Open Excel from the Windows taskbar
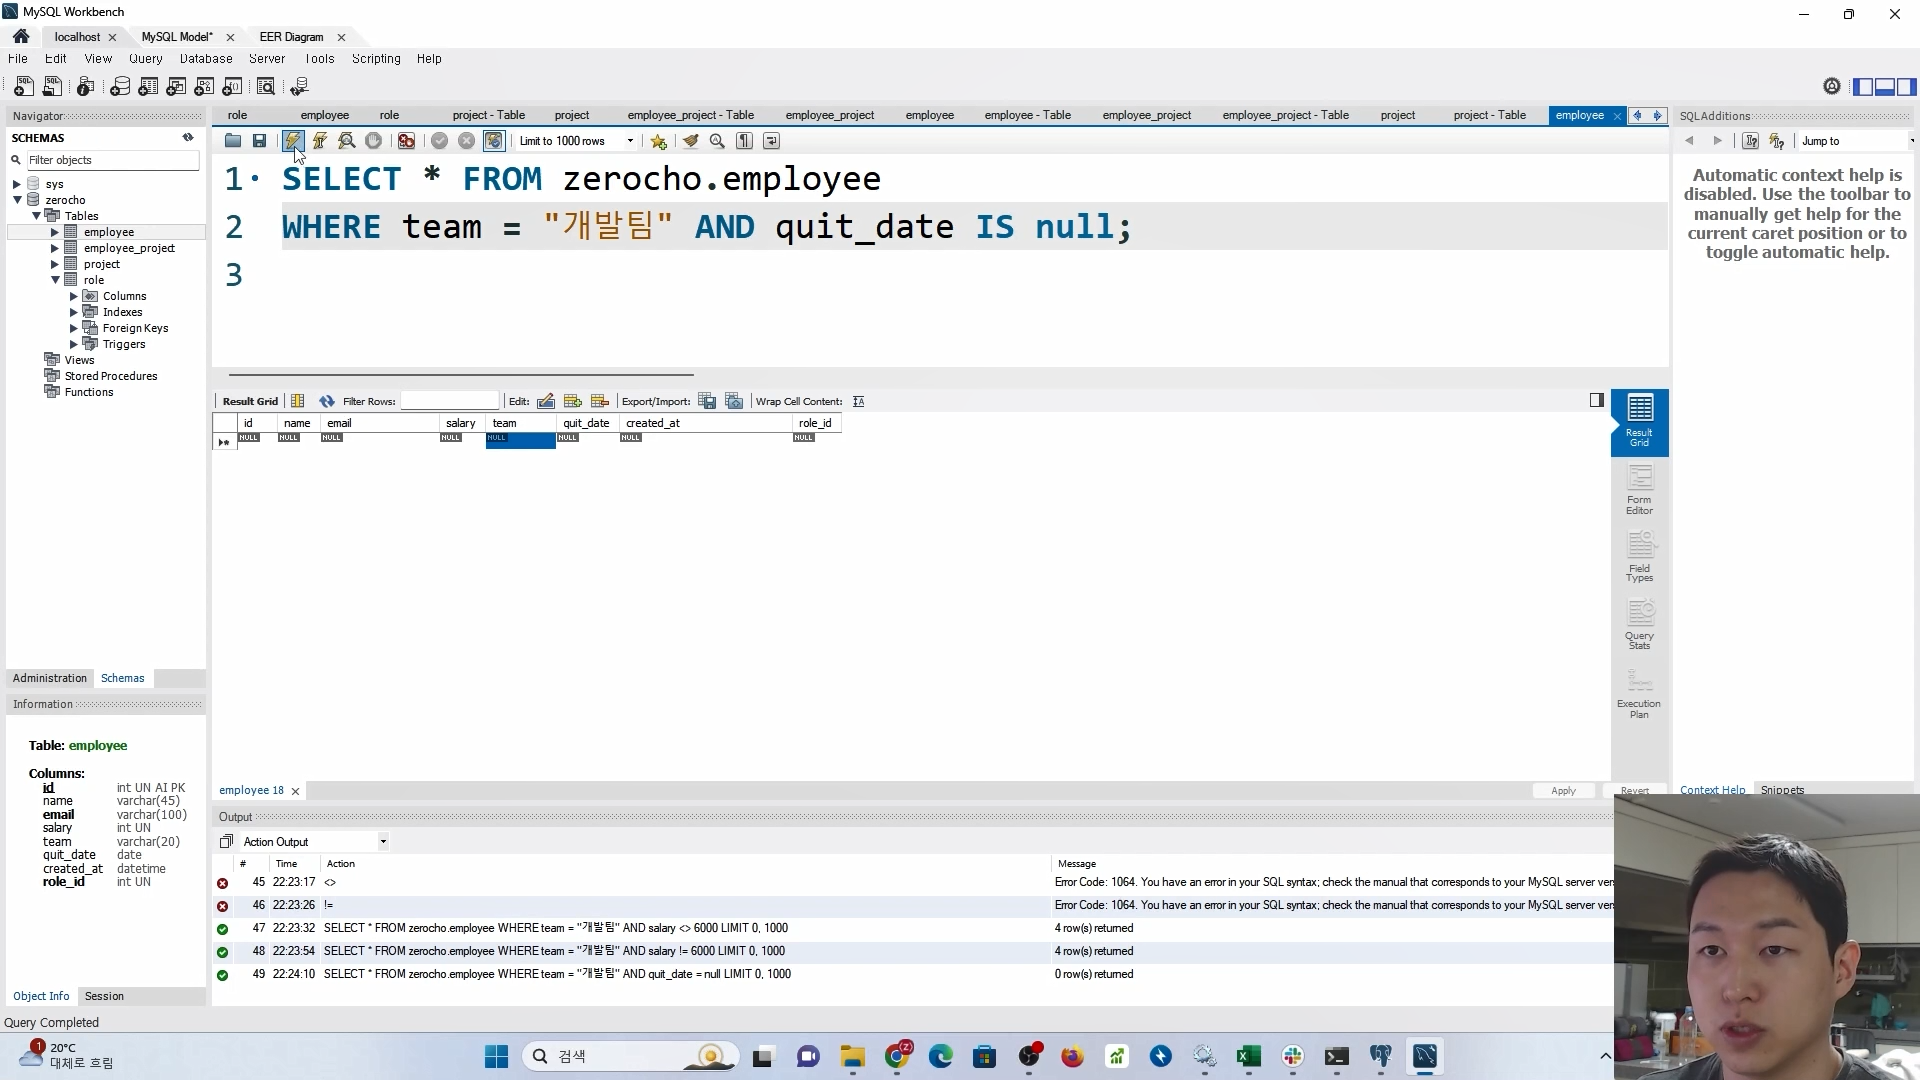The image size is (1920, 1080). [x=1248, y=1057]
